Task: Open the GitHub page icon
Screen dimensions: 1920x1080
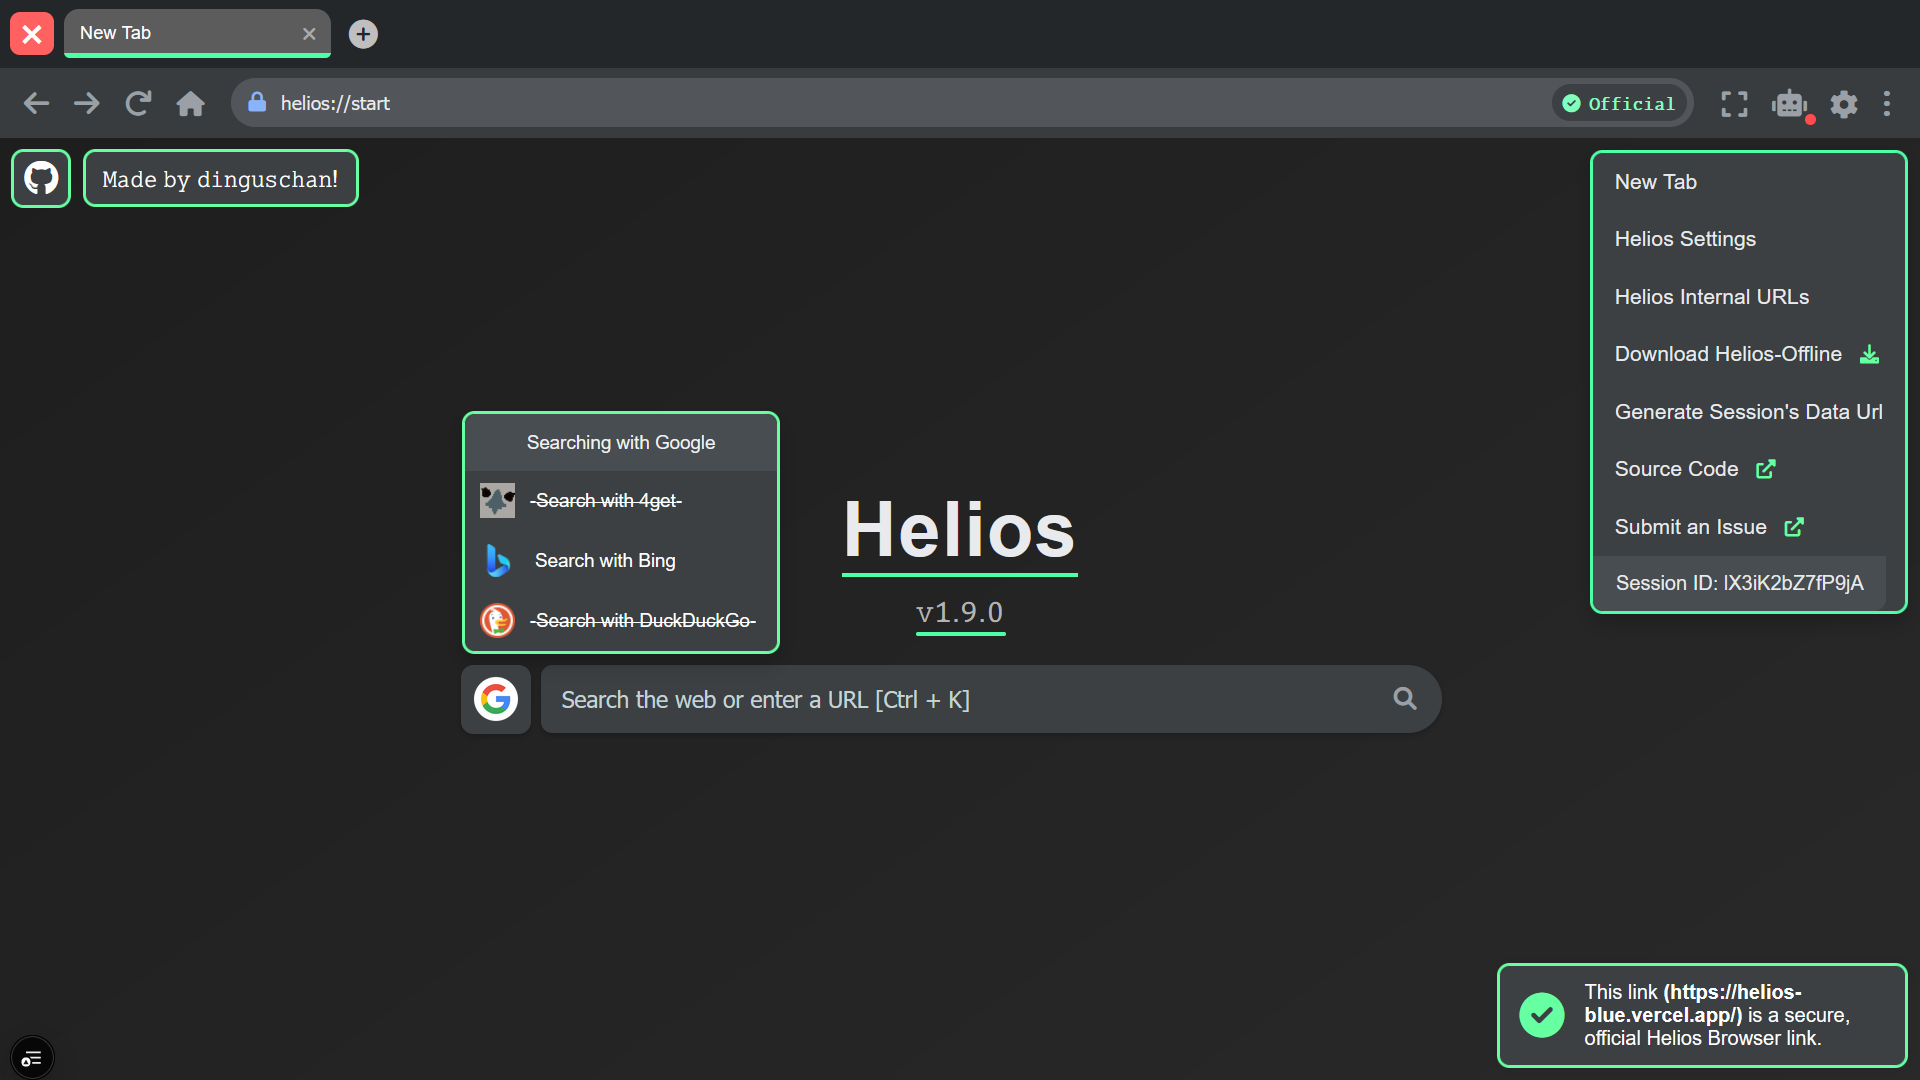Action: coord(40,178)
